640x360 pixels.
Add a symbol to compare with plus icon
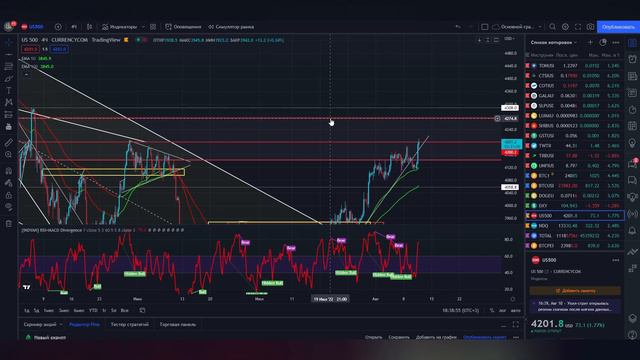point(58,27)
